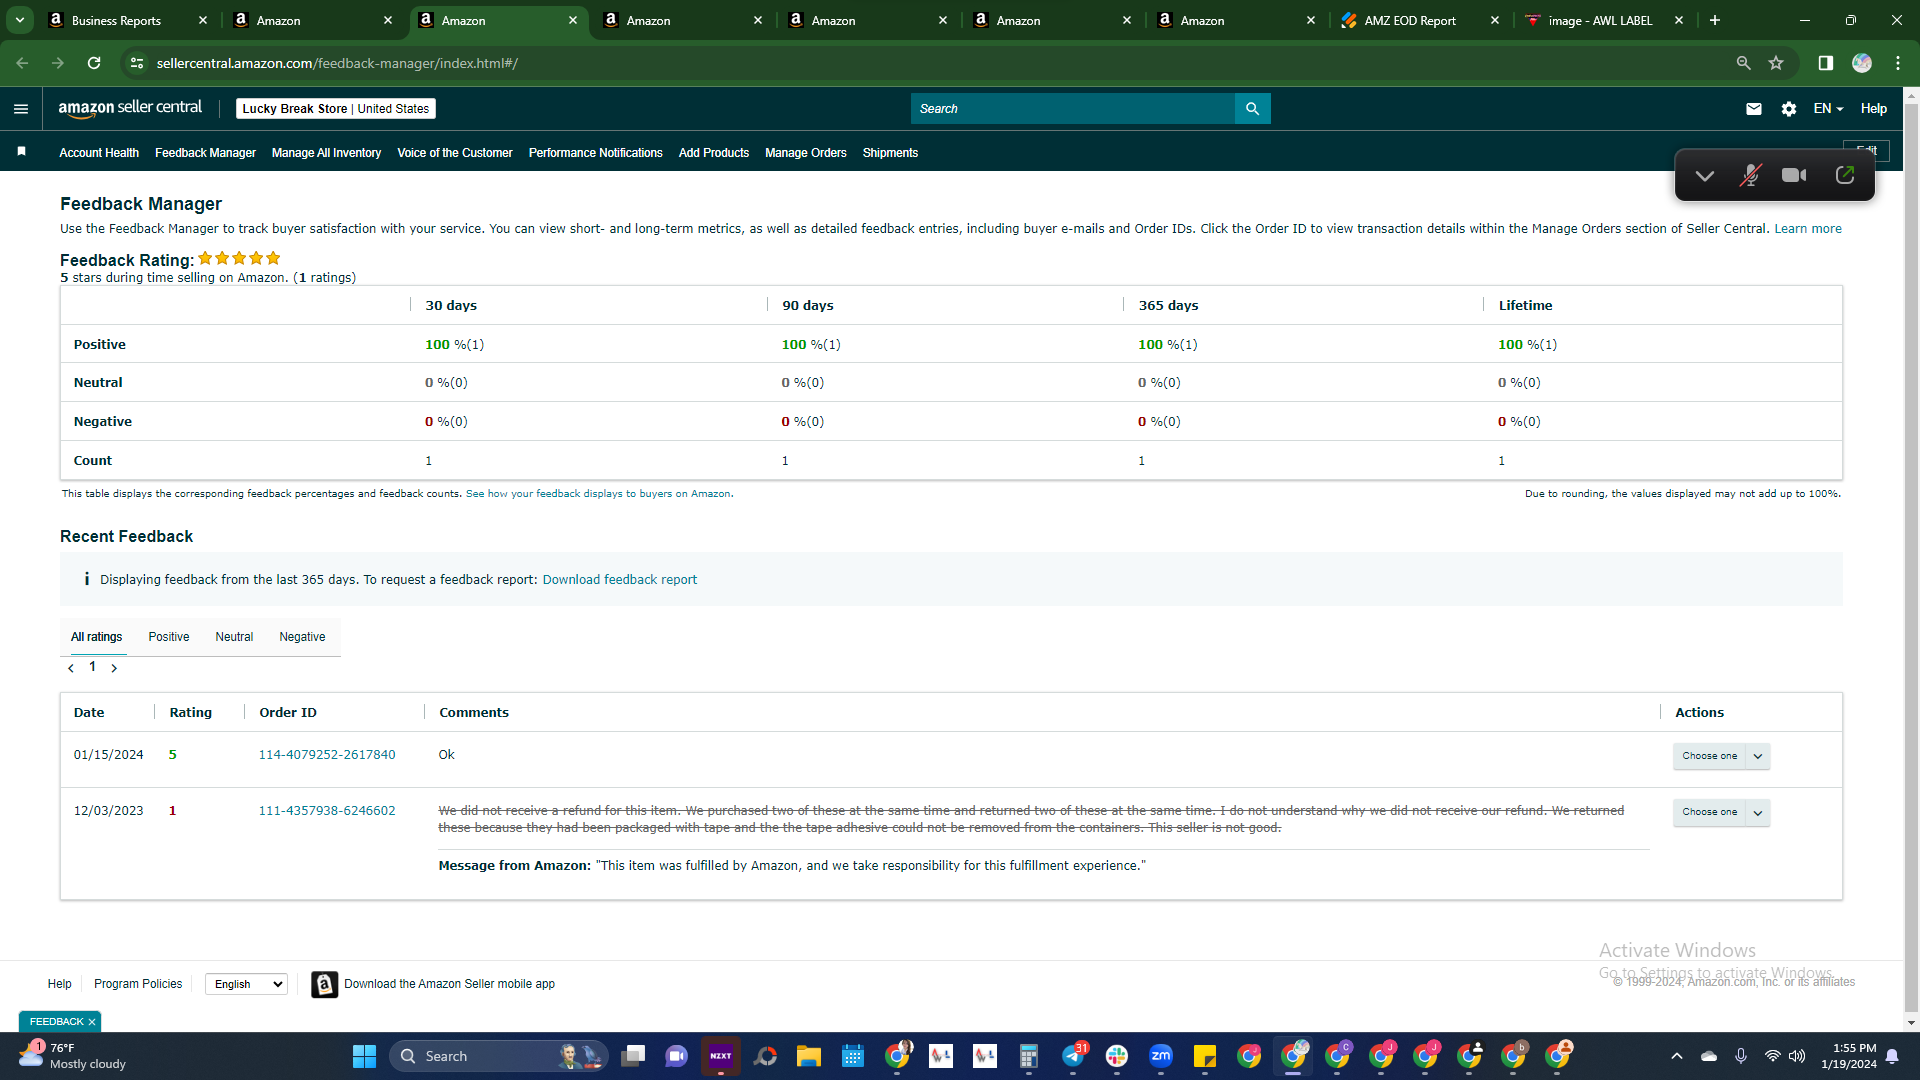Image resolution: width=1920 pixels, height=1080 pixels.
Task: Open Choose one dropdown for 12/03/2023 feedback
Action: click(1721, 812)
